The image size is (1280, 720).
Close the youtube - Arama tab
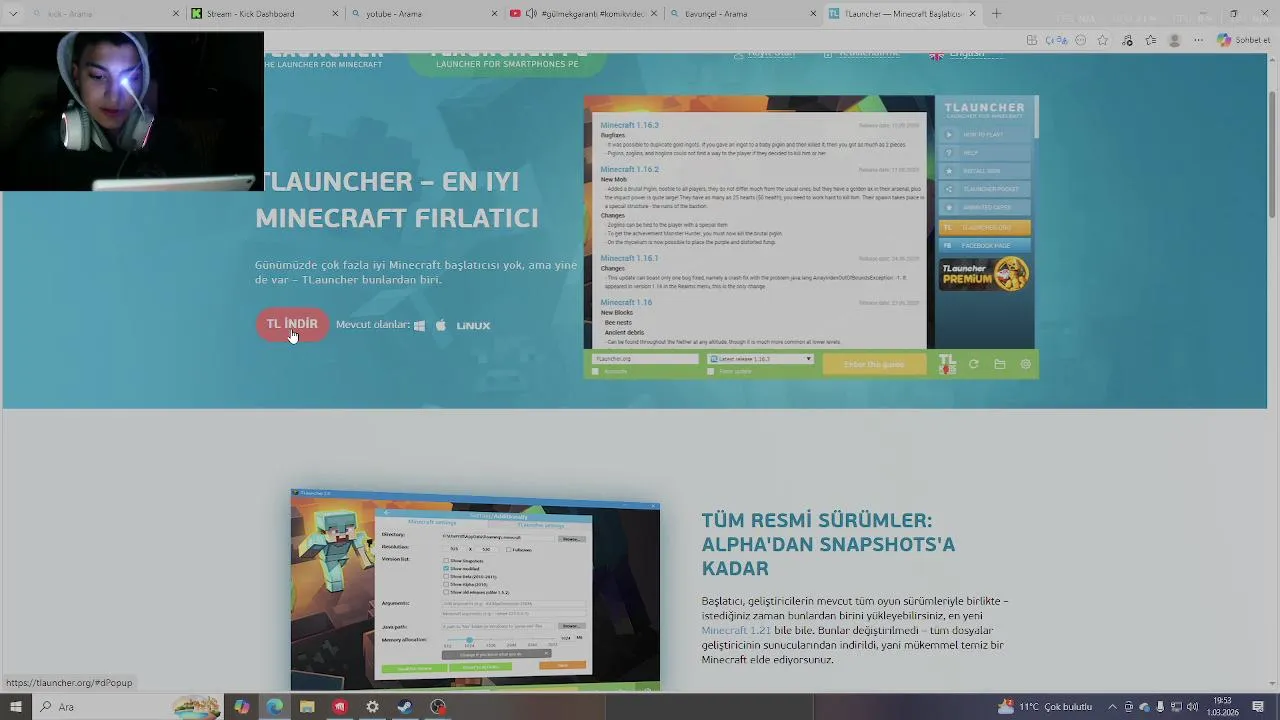pos(494,14)
